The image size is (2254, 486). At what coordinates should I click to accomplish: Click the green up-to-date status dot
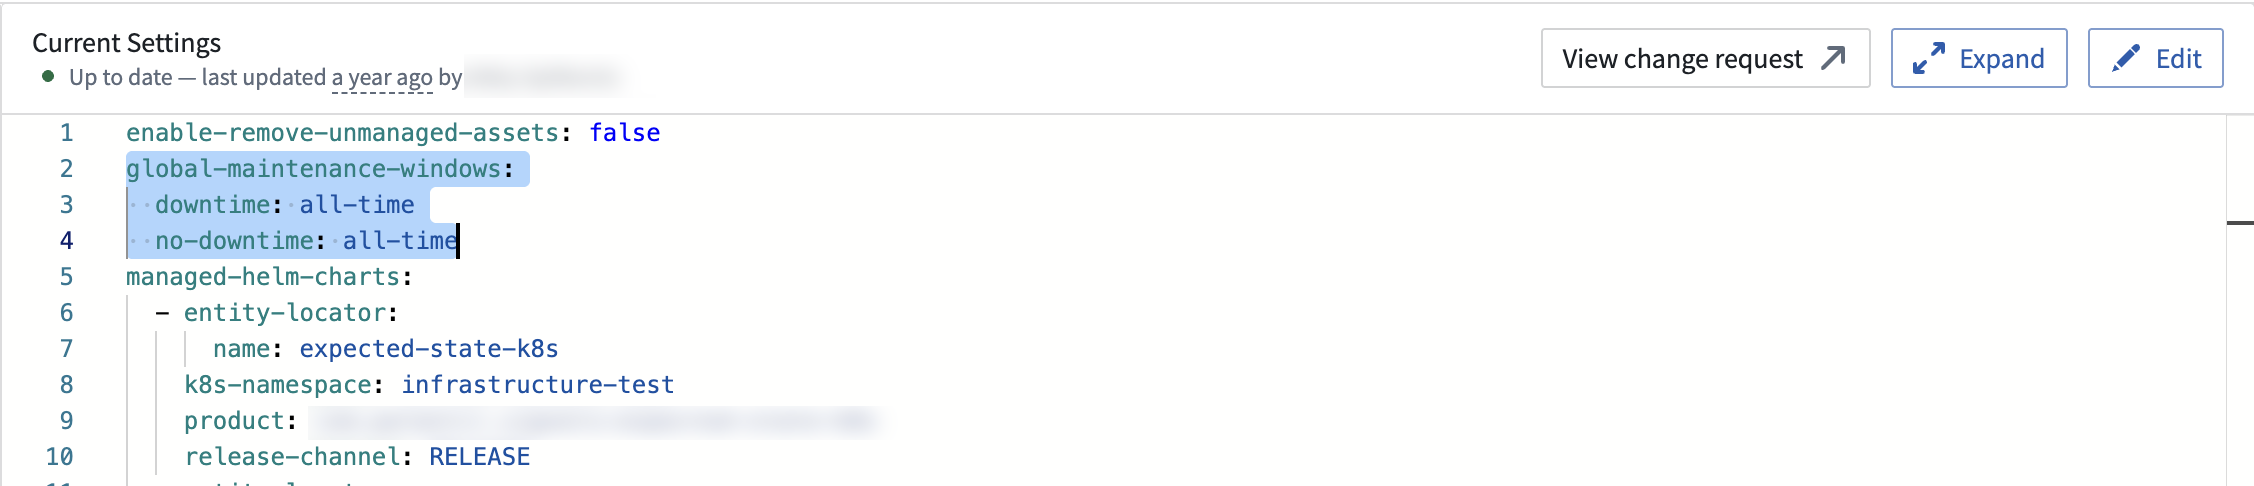(48, 76)
